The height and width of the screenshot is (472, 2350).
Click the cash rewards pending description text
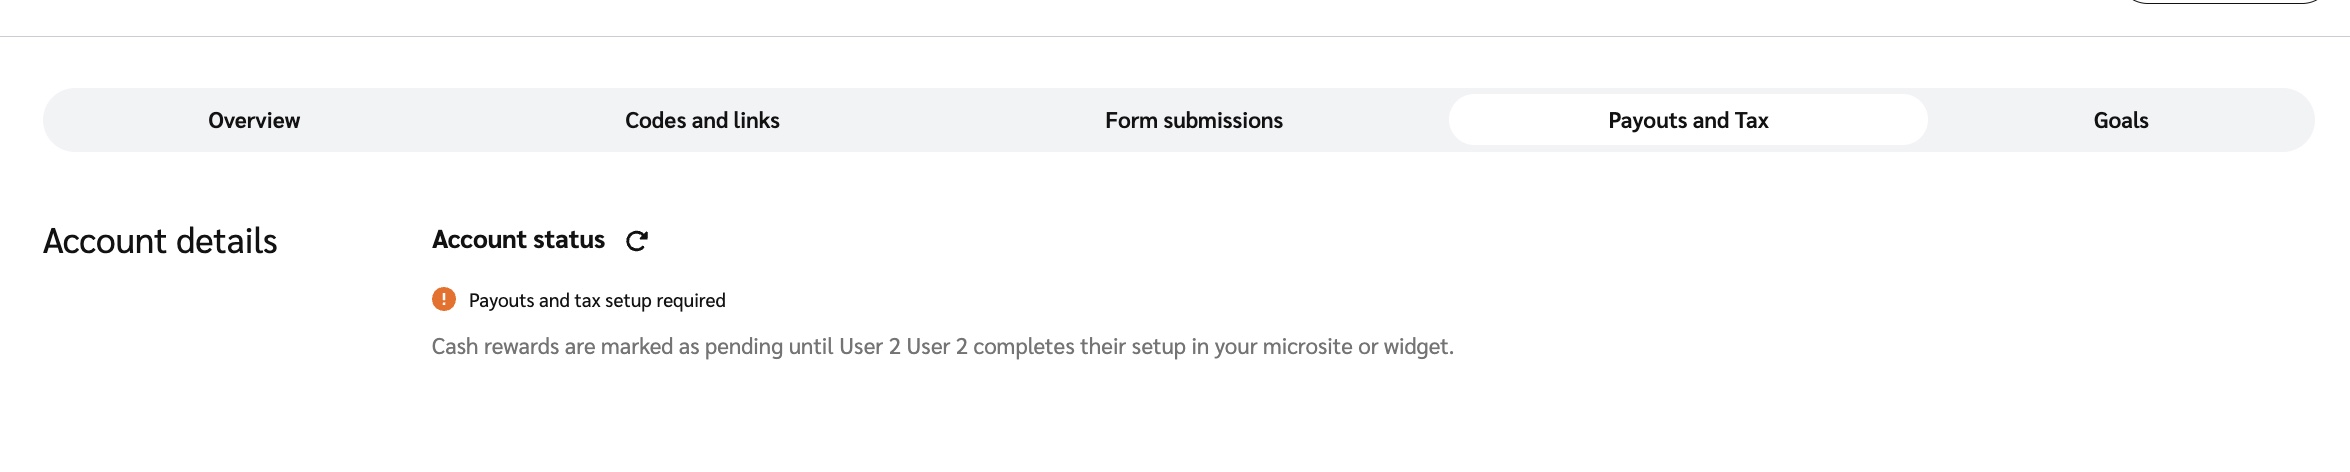pyautogui.click(x=942, y=347)
